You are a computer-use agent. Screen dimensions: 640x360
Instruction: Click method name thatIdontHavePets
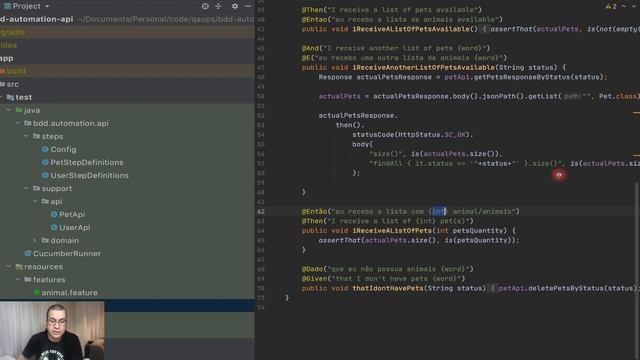pyautogui.click(x=388, y=288)
